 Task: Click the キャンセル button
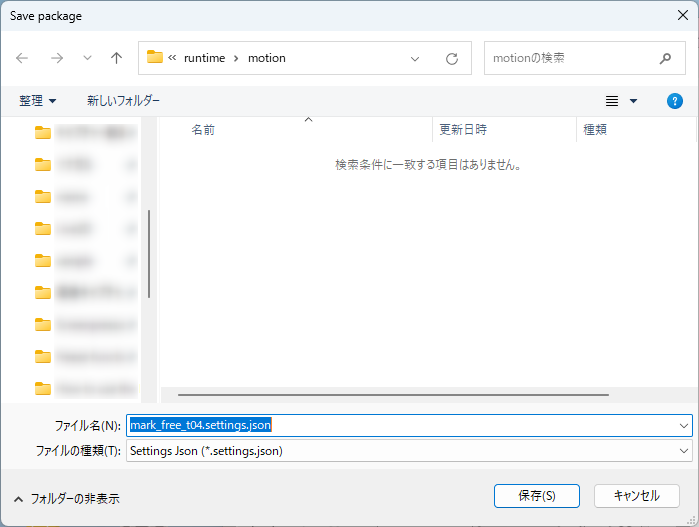coord(636,495)
